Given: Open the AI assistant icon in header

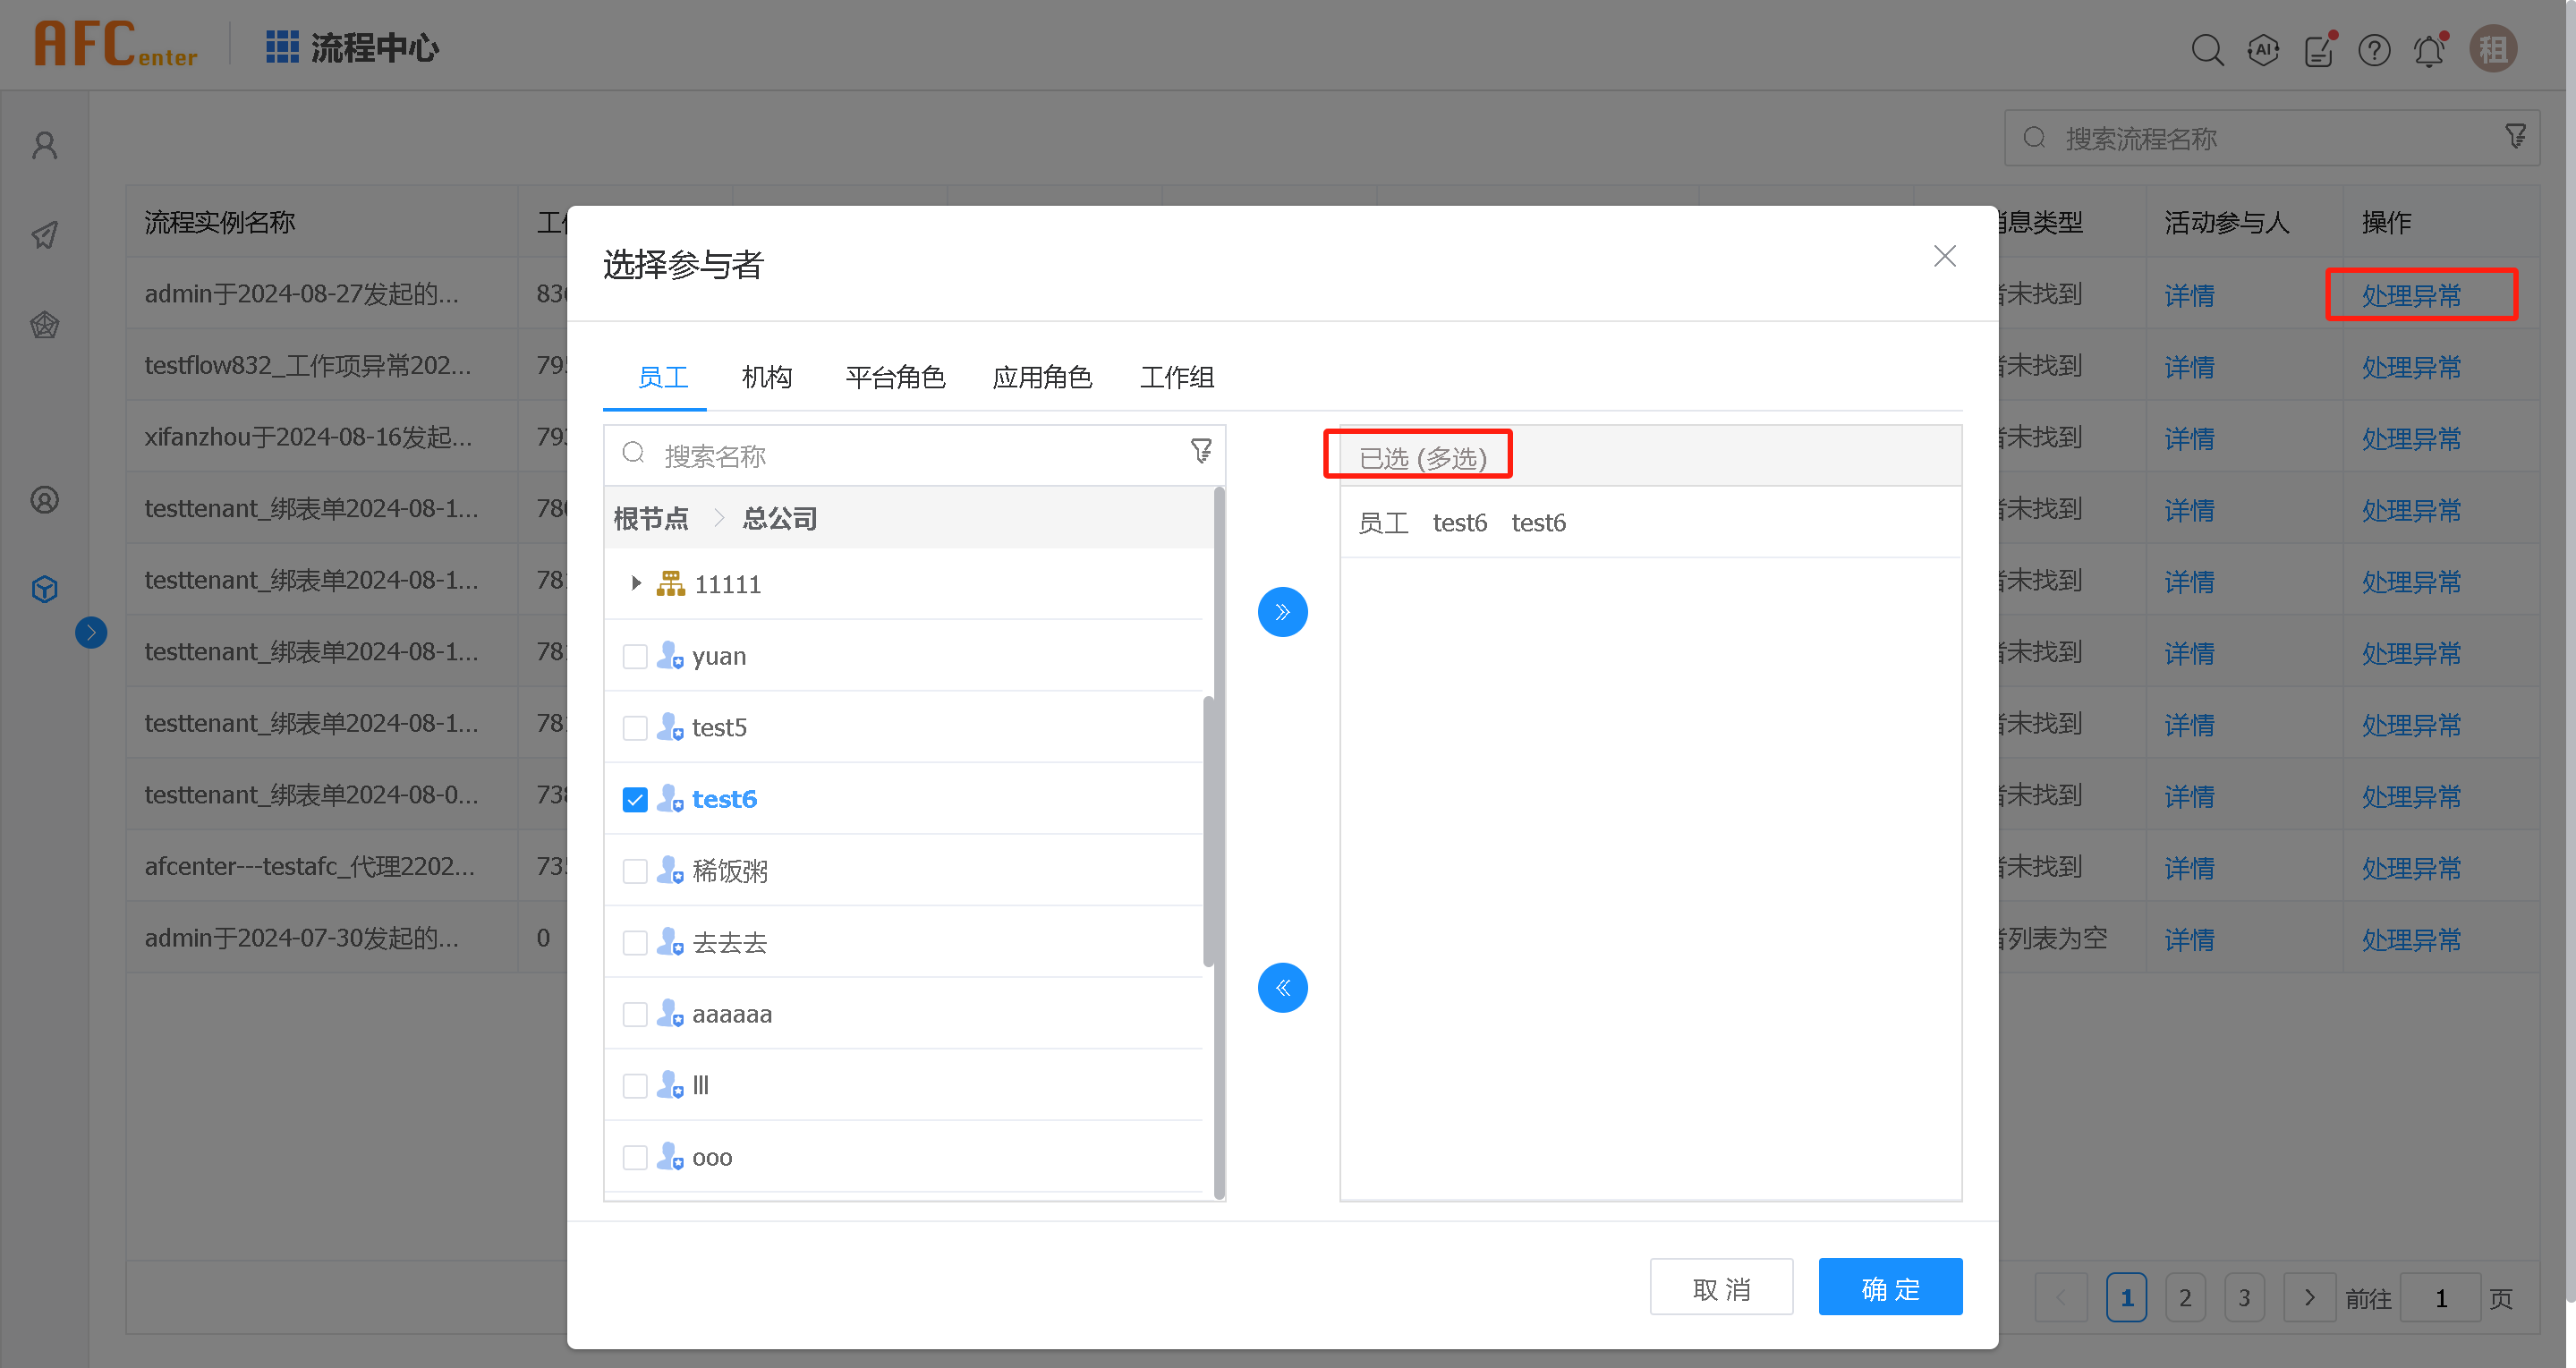Looking at the screenshot, I should [2263, 50].
